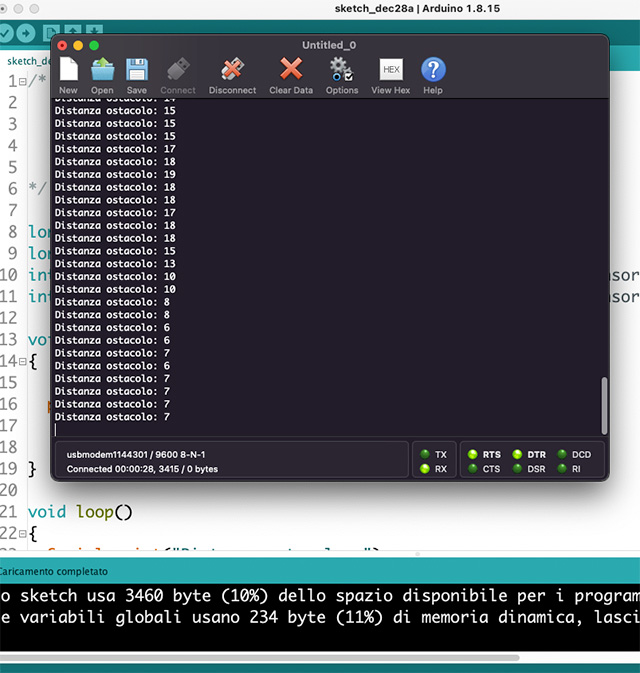Toggle the RTS signal indicator
Screen dimensions: 640x673
click(x=473, y=454)
